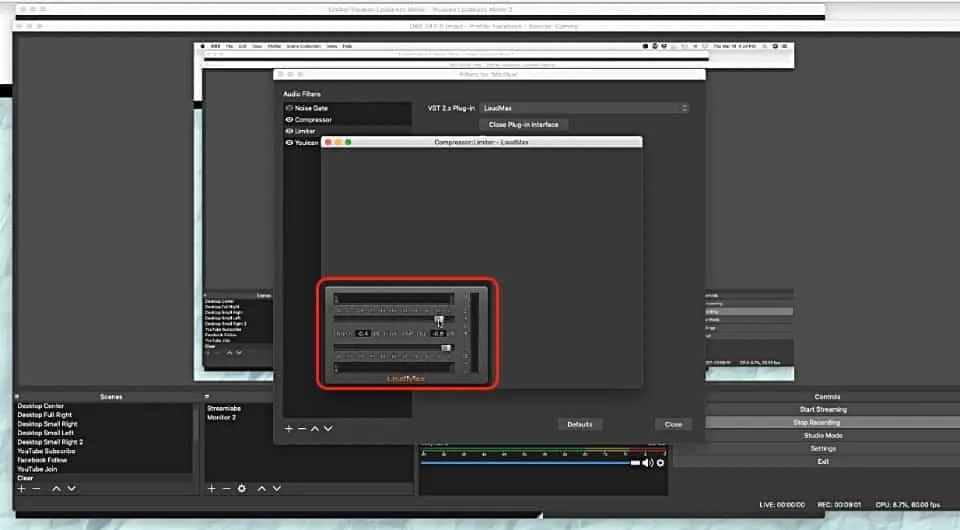This screenshot has height=530, width=960.
Task: Toggle Noise Gate filter visibility eye
Action: coord(289,108)
